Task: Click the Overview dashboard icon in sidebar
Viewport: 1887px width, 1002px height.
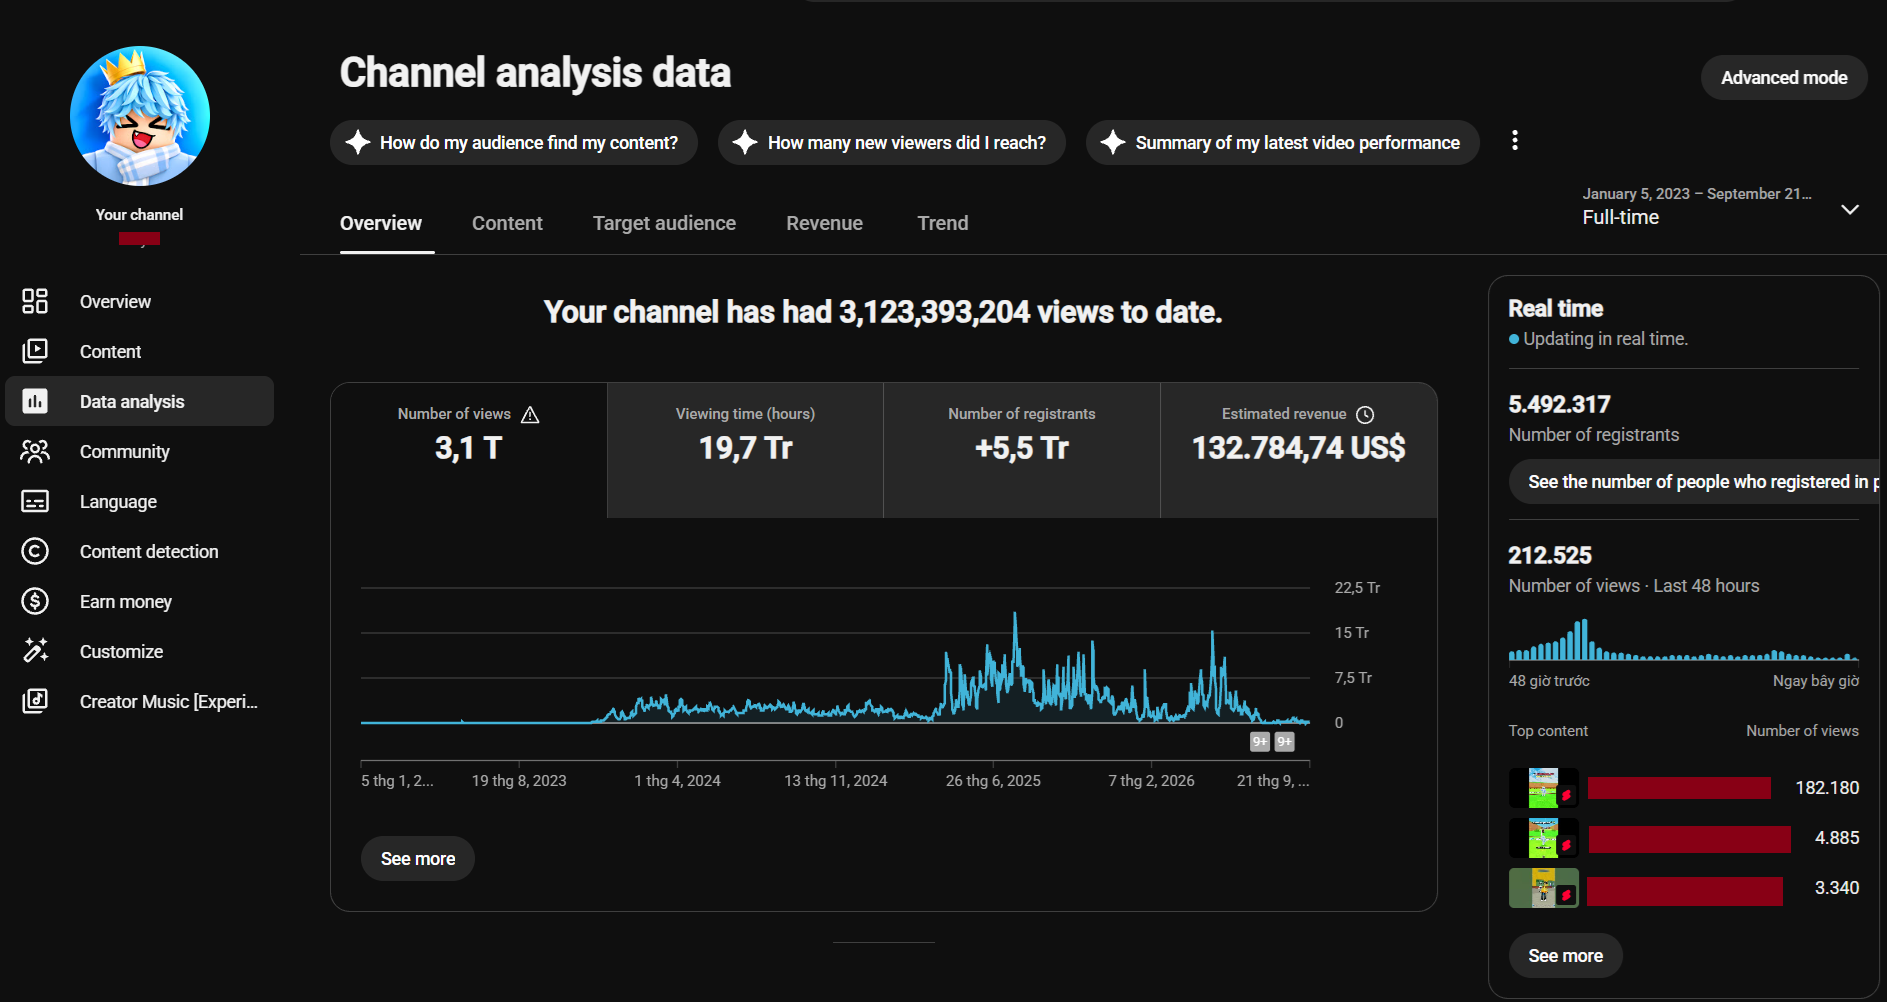Action: (x=35, y=301)
